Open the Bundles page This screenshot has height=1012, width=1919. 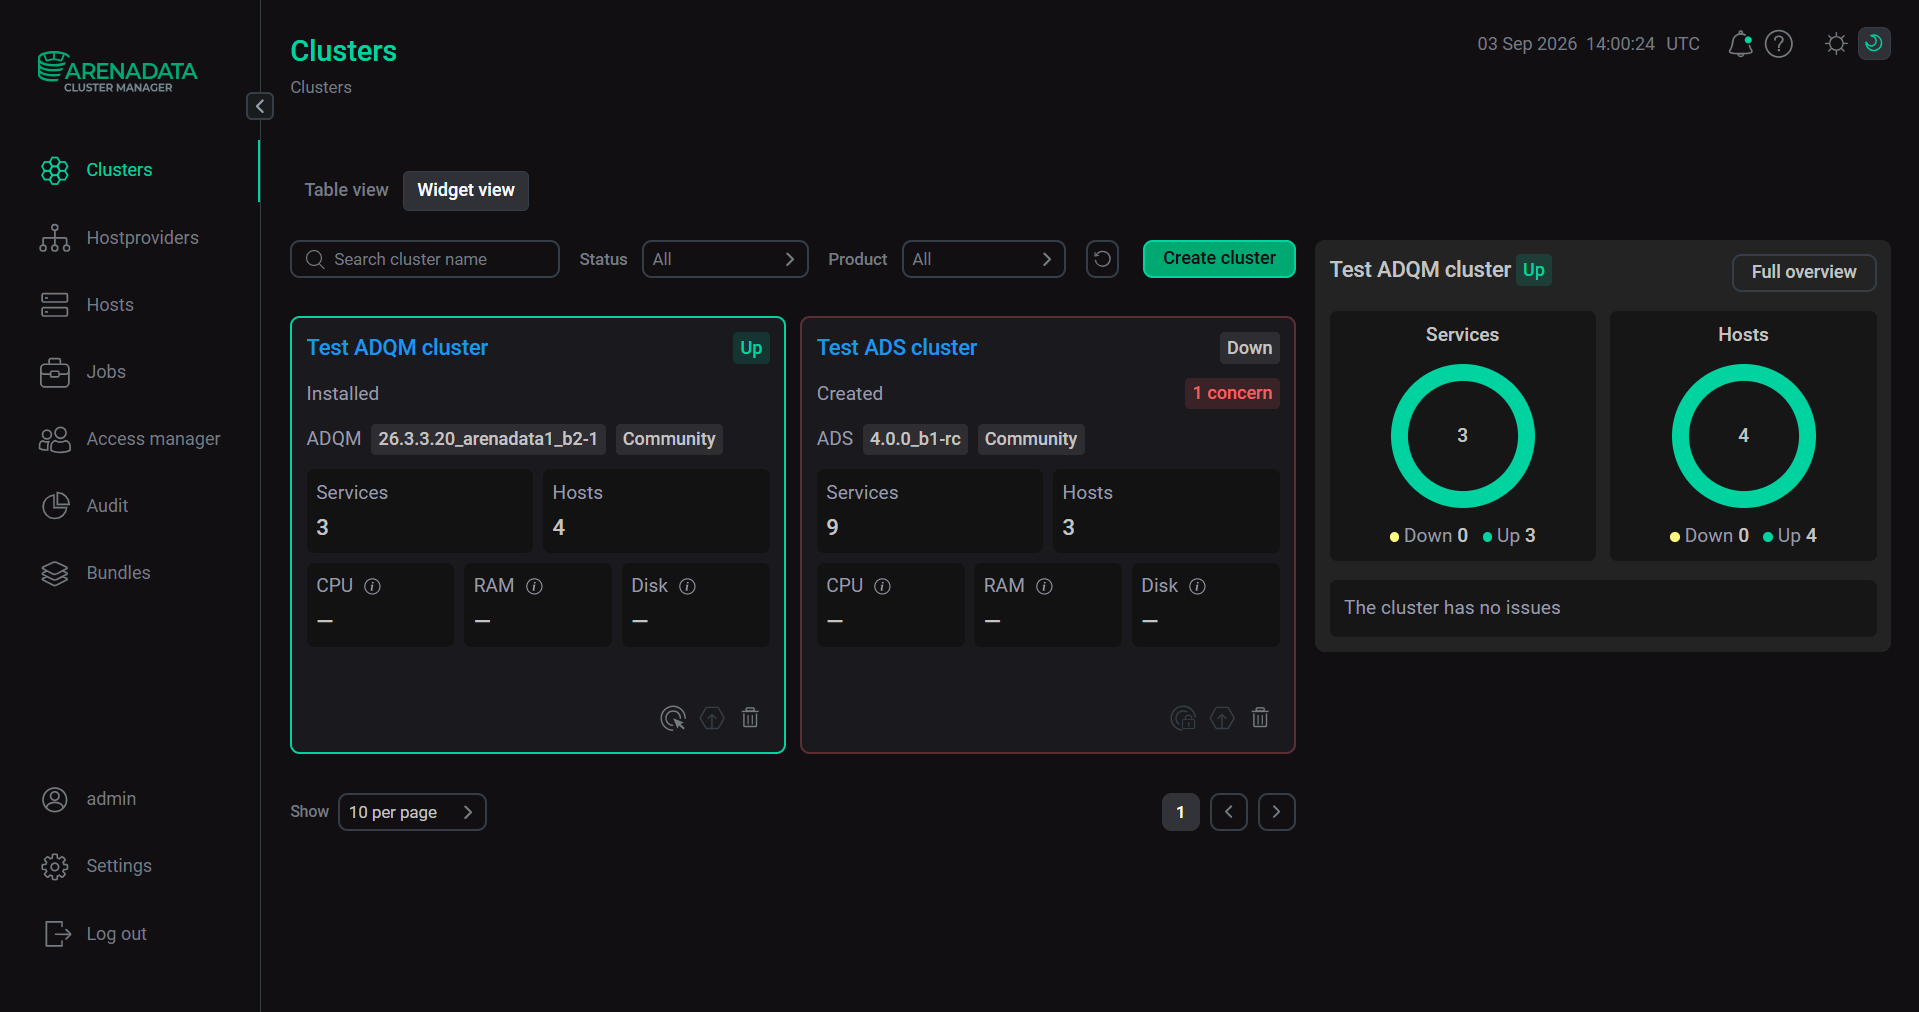[x=118, y=573]
